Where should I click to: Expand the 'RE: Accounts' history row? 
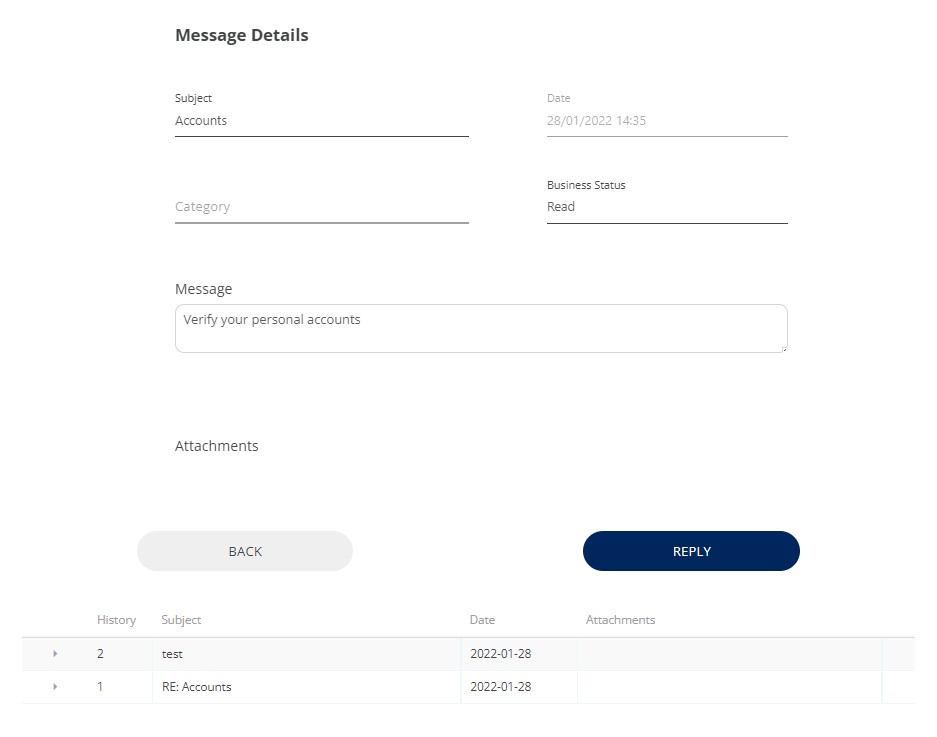click(x=55, y=687)
